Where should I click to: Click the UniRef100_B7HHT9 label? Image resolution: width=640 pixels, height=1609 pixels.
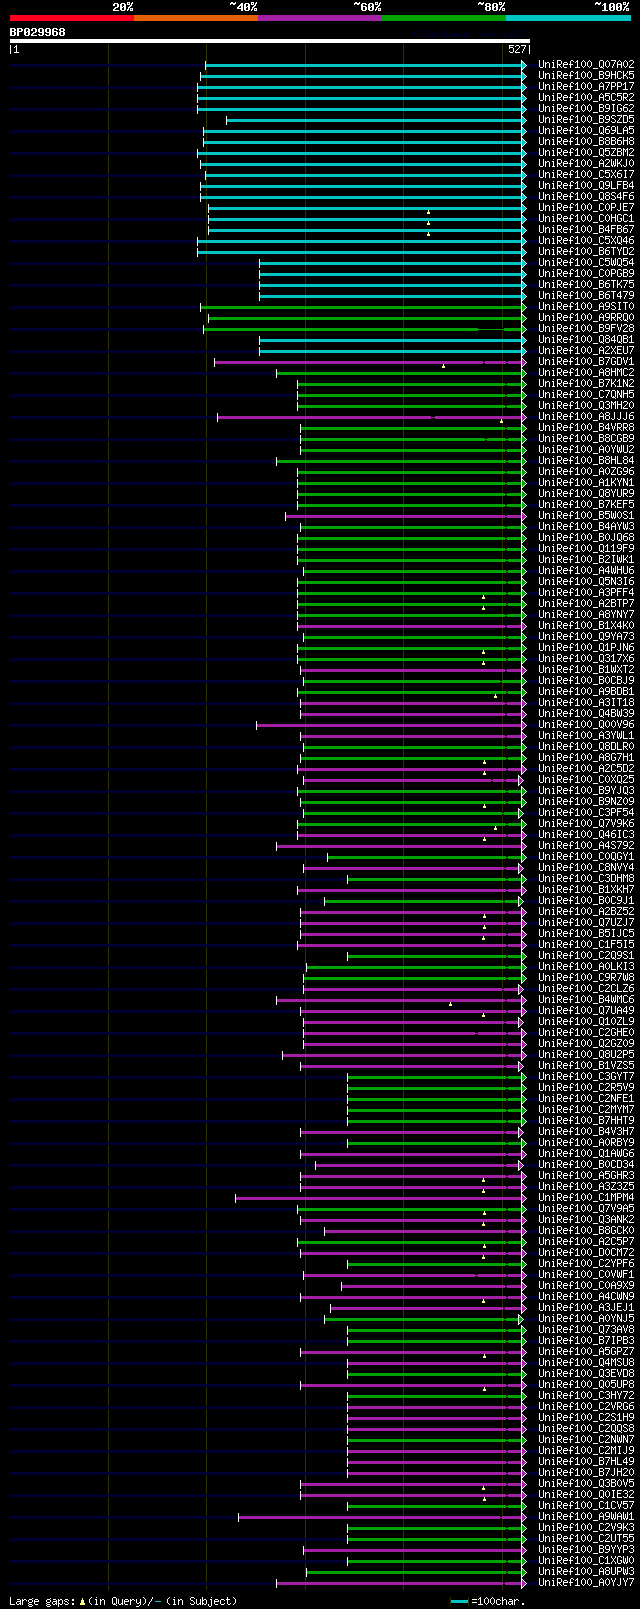coord(586,1121)
